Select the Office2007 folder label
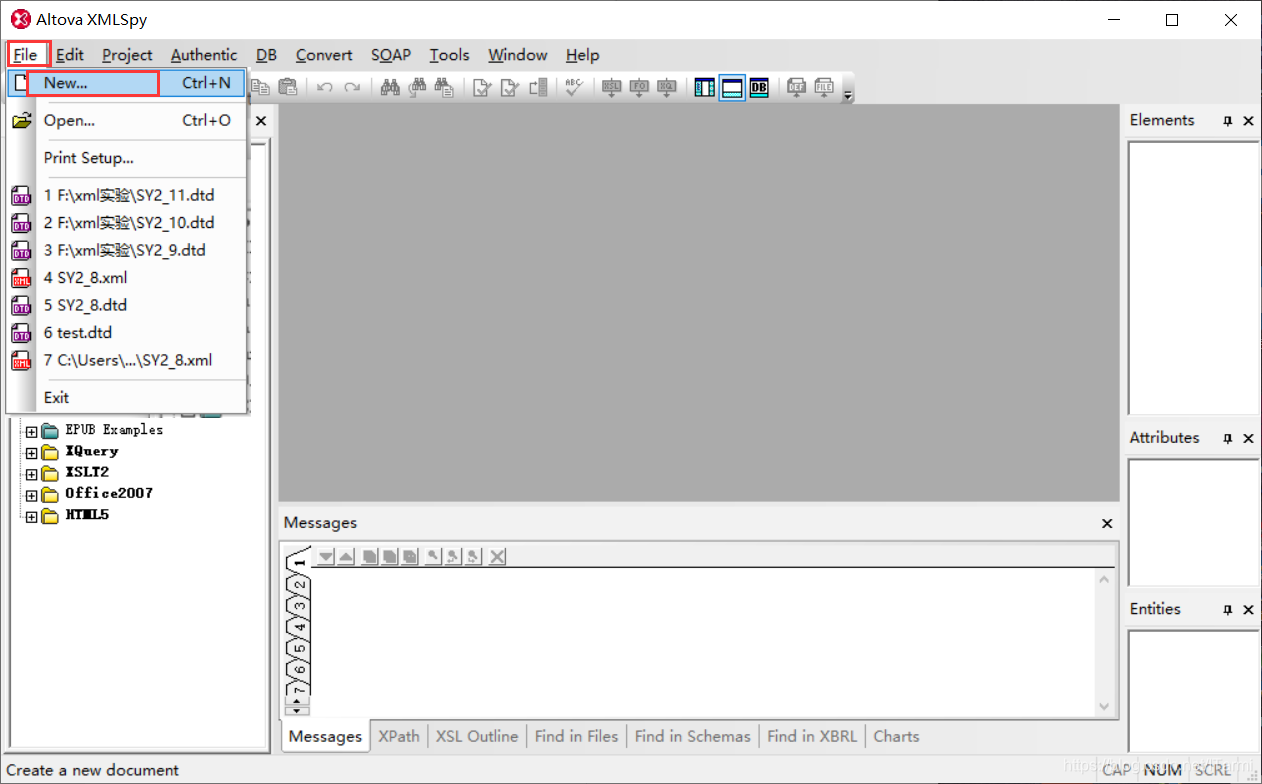Screen dimensions: 1262x784 click(x=109, y=493)
